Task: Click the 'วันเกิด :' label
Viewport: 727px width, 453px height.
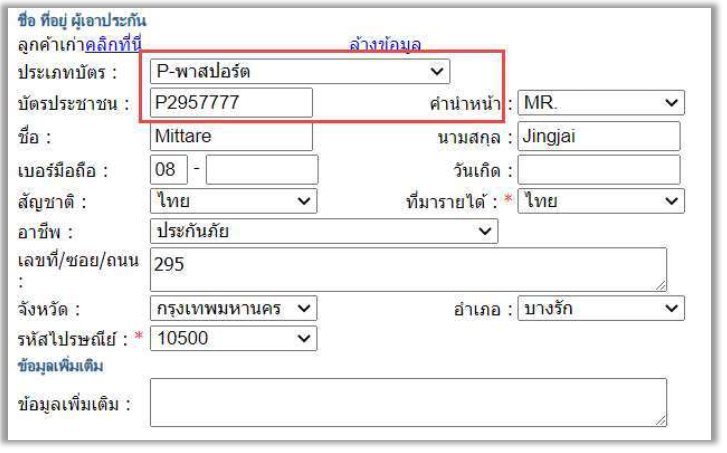Action: [x=483, y=171]
